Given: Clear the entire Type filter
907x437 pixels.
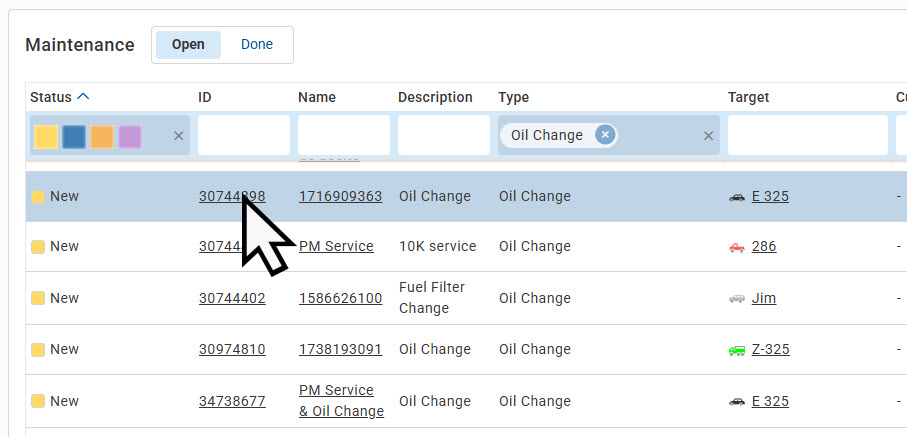Looking at the screenshot, I should click(708, 135).
